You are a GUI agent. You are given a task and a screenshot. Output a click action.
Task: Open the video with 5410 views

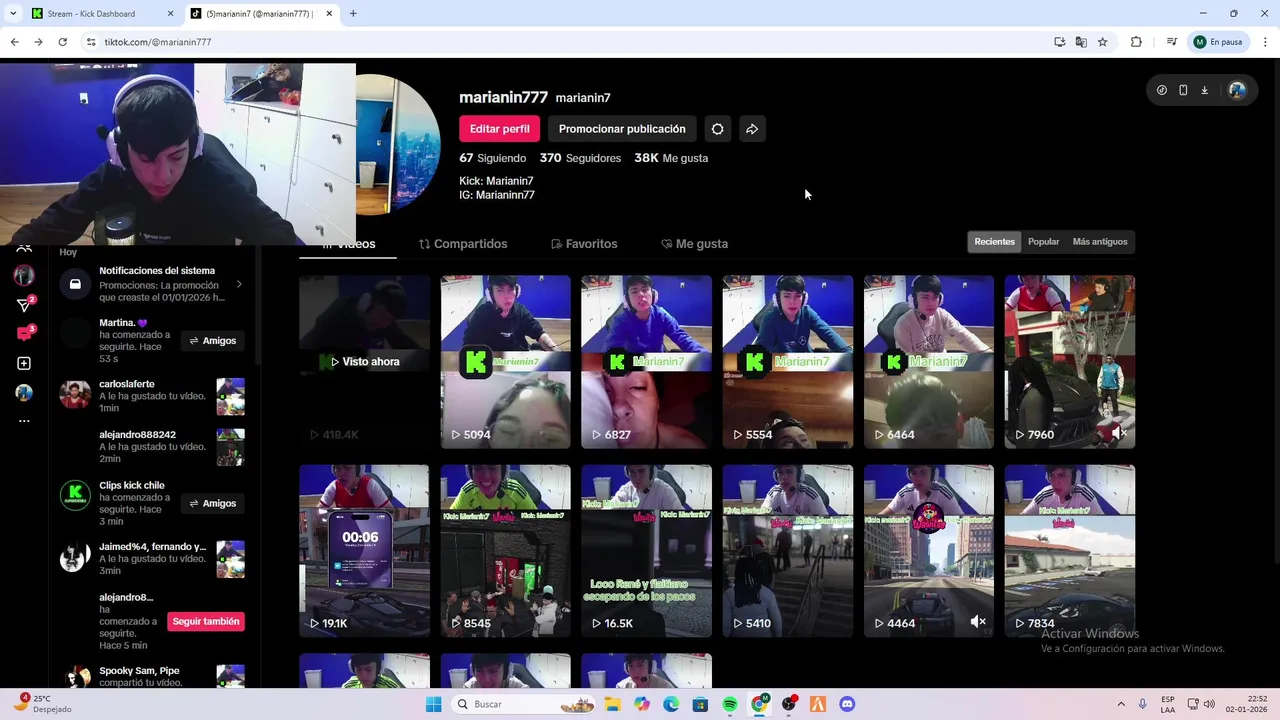click(788, 551)
